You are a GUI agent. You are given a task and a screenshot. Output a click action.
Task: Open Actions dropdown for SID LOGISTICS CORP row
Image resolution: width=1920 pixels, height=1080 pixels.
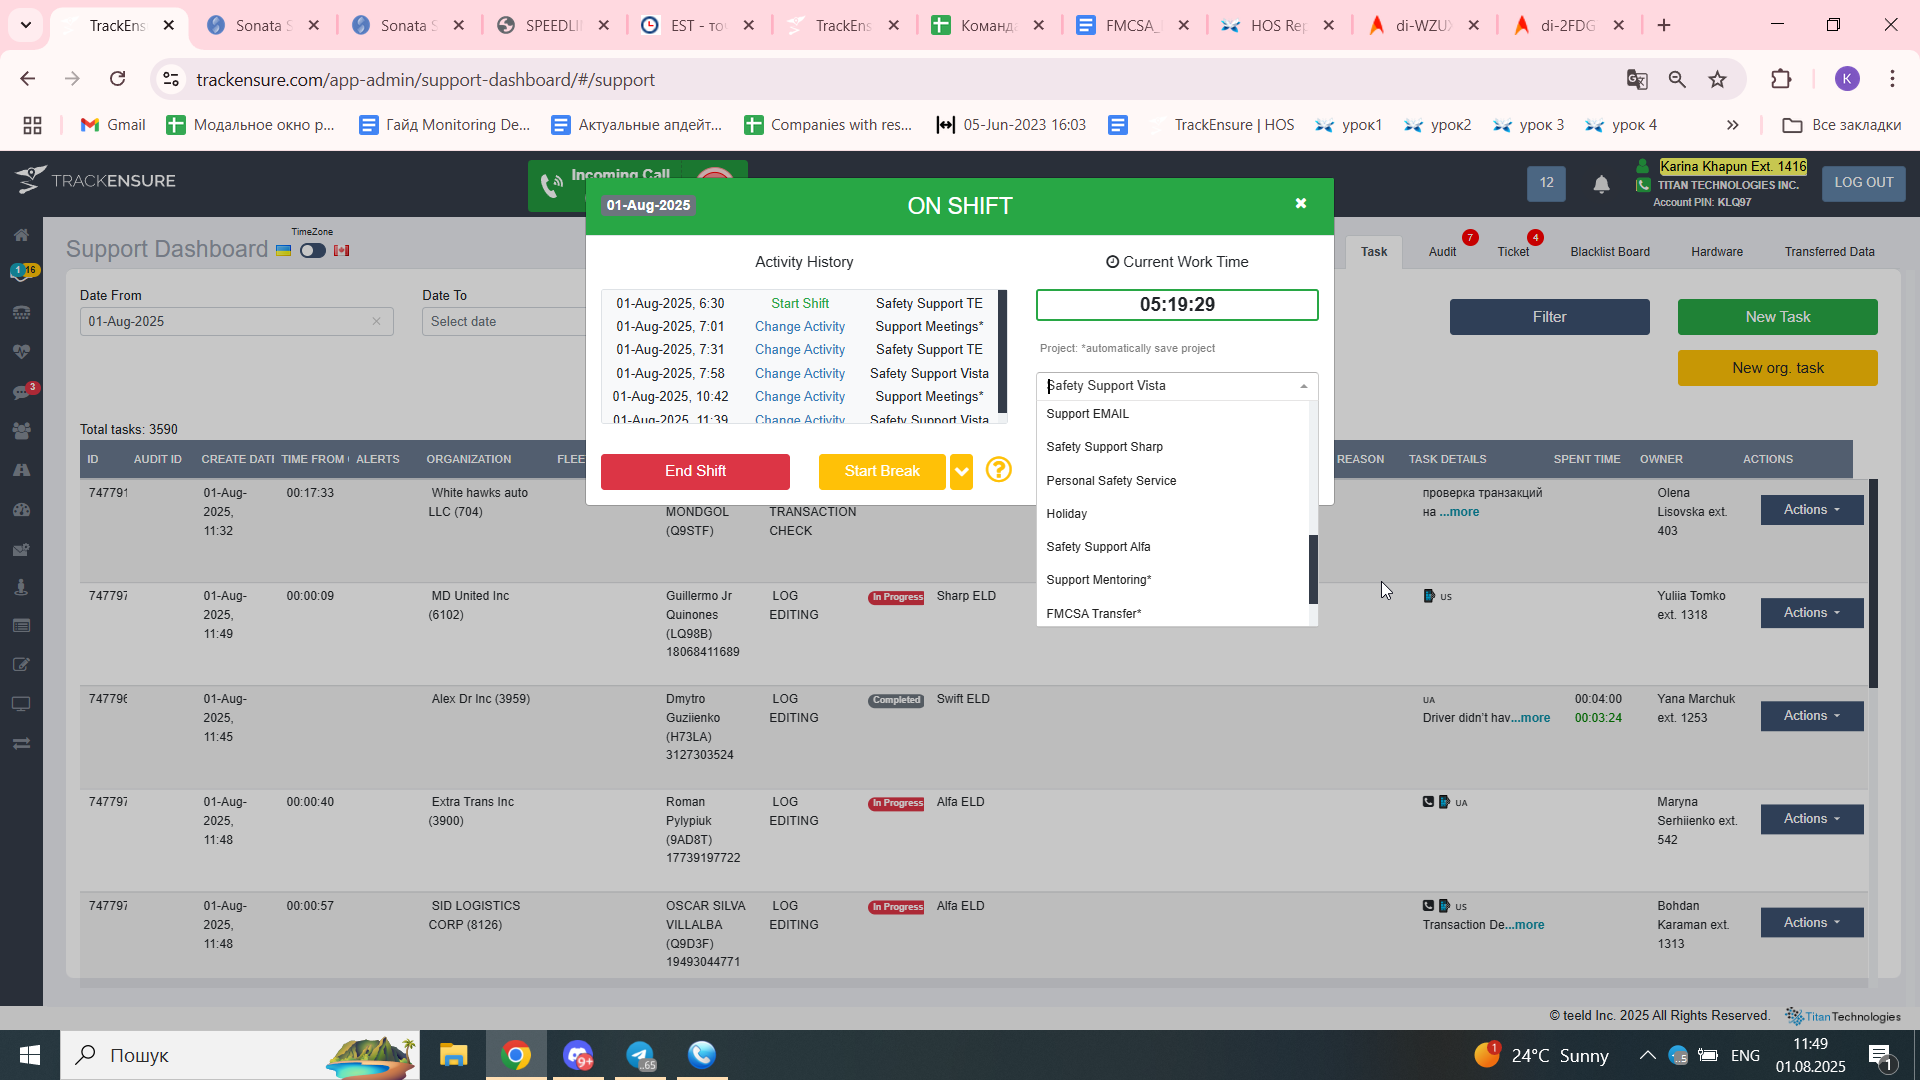(1812, 923)
